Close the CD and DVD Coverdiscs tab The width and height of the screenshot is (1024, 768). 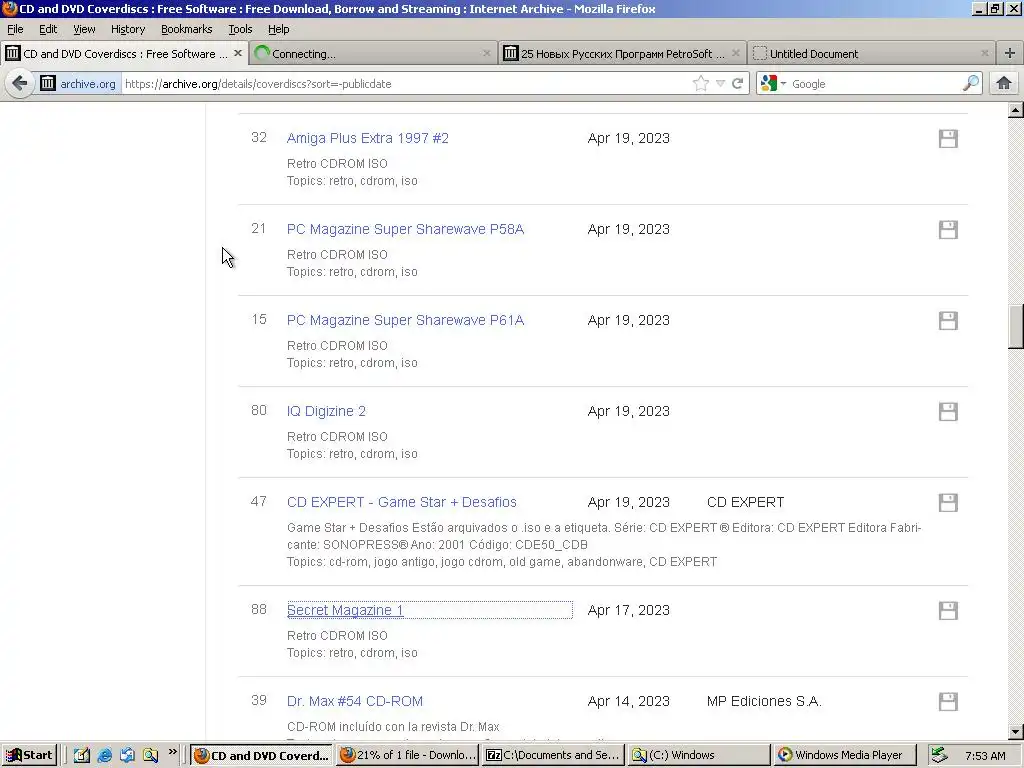click(x=238, y=54)
